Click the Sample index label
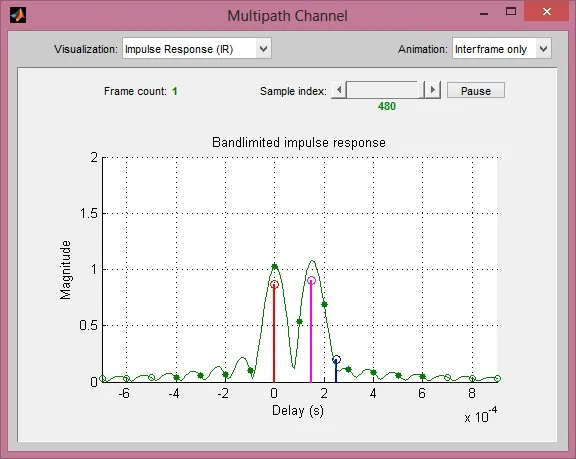576x459 pixels. pos(293,91)
